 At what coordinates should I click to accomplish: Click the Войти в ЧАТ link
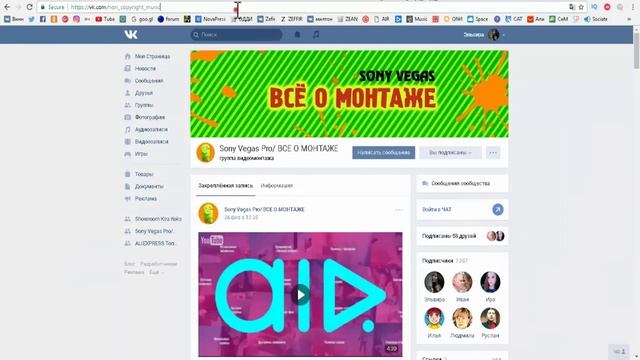pos(437,209)
